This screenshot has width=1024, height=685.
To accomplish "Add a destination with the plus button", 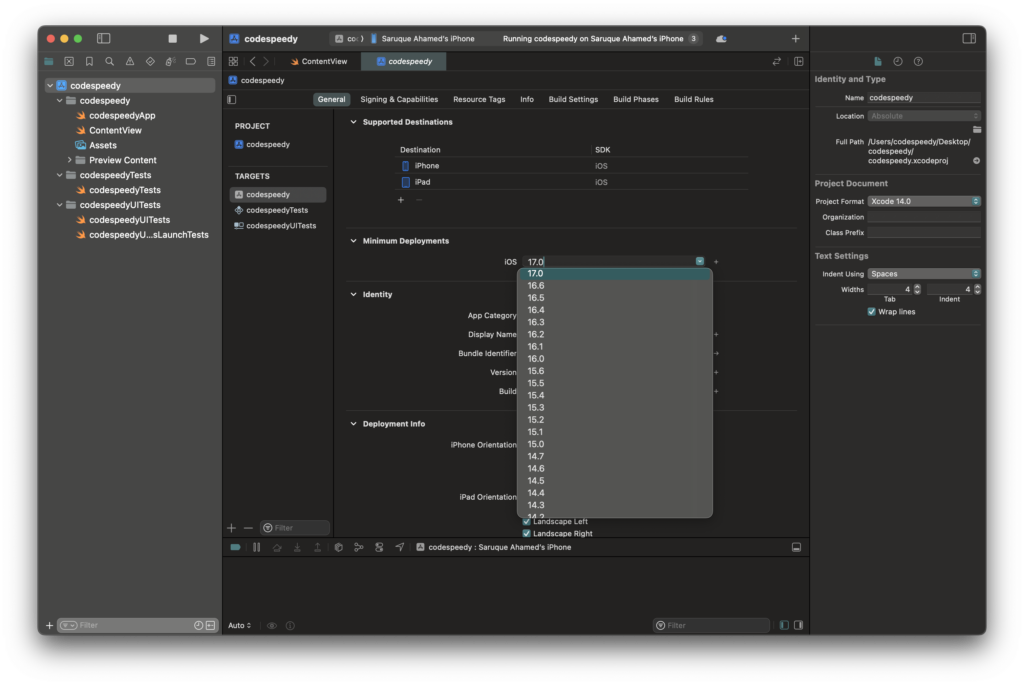I will 401,200.
